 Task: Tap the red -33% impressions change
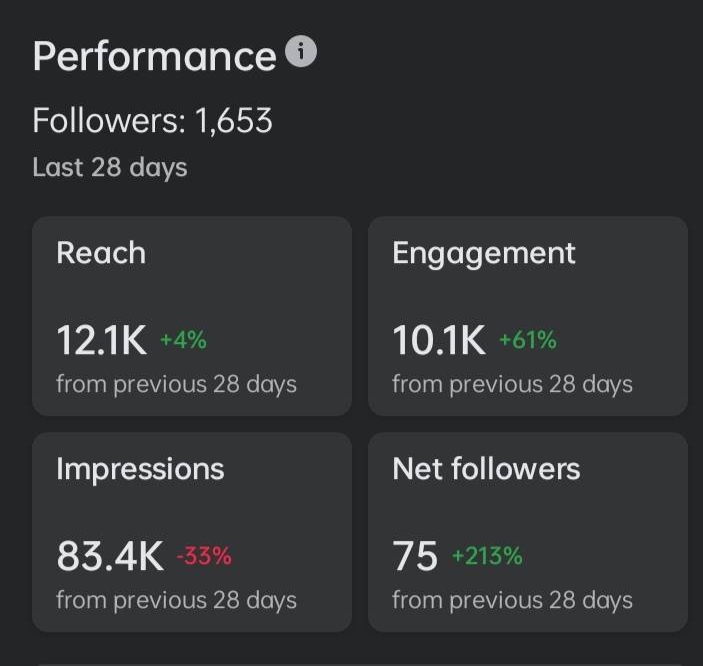pyautogui.click(x=204, y=556)
